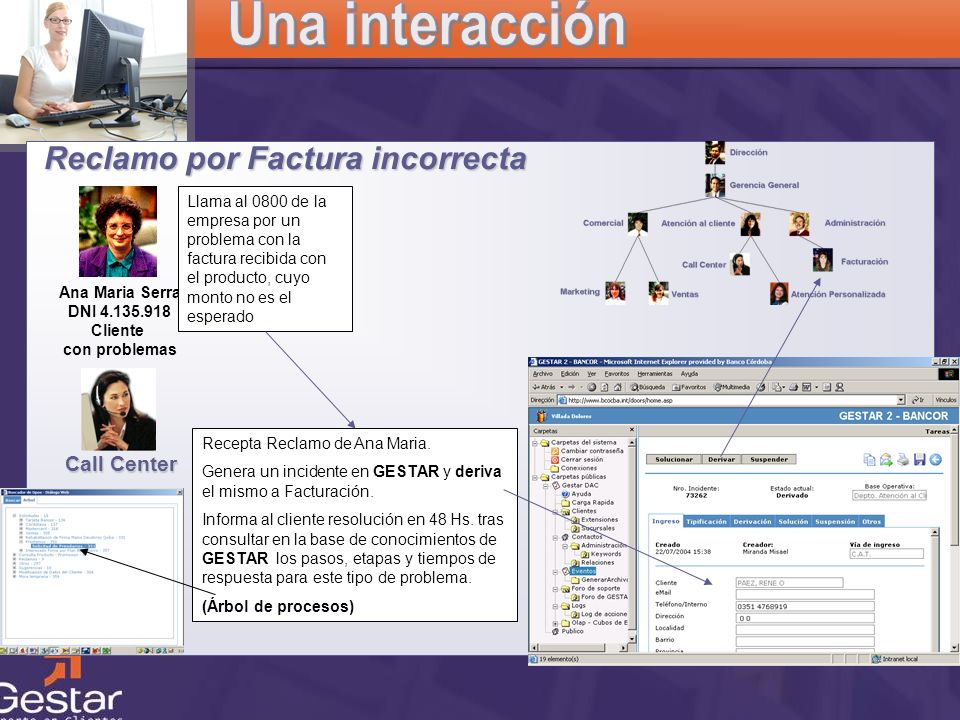This screenshot has height=720, width=960.
Task: Click folder tree horizontal scroll right arrow
Action: click(x=623, y=648)
